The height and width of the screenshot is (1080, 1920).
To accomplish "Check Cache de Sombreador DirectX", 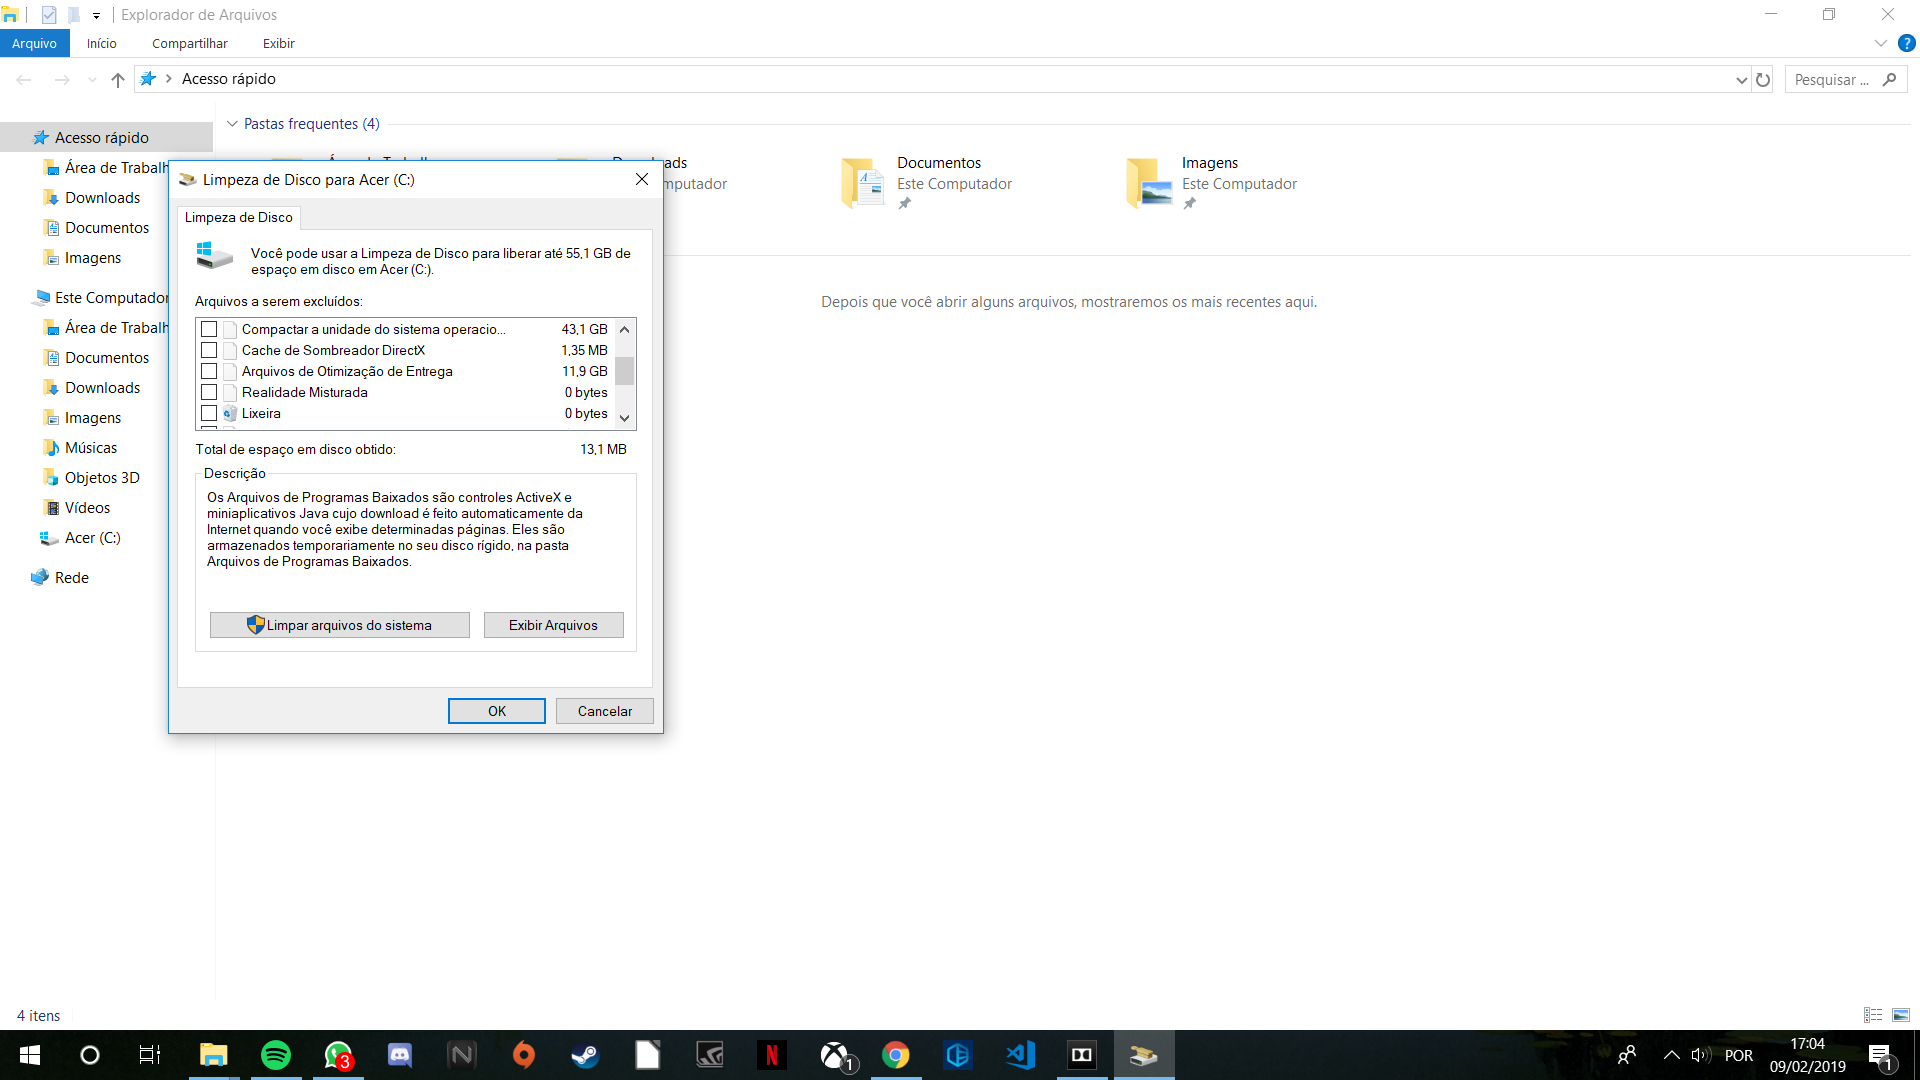I will pyautogui.click(x=209, y=350).
